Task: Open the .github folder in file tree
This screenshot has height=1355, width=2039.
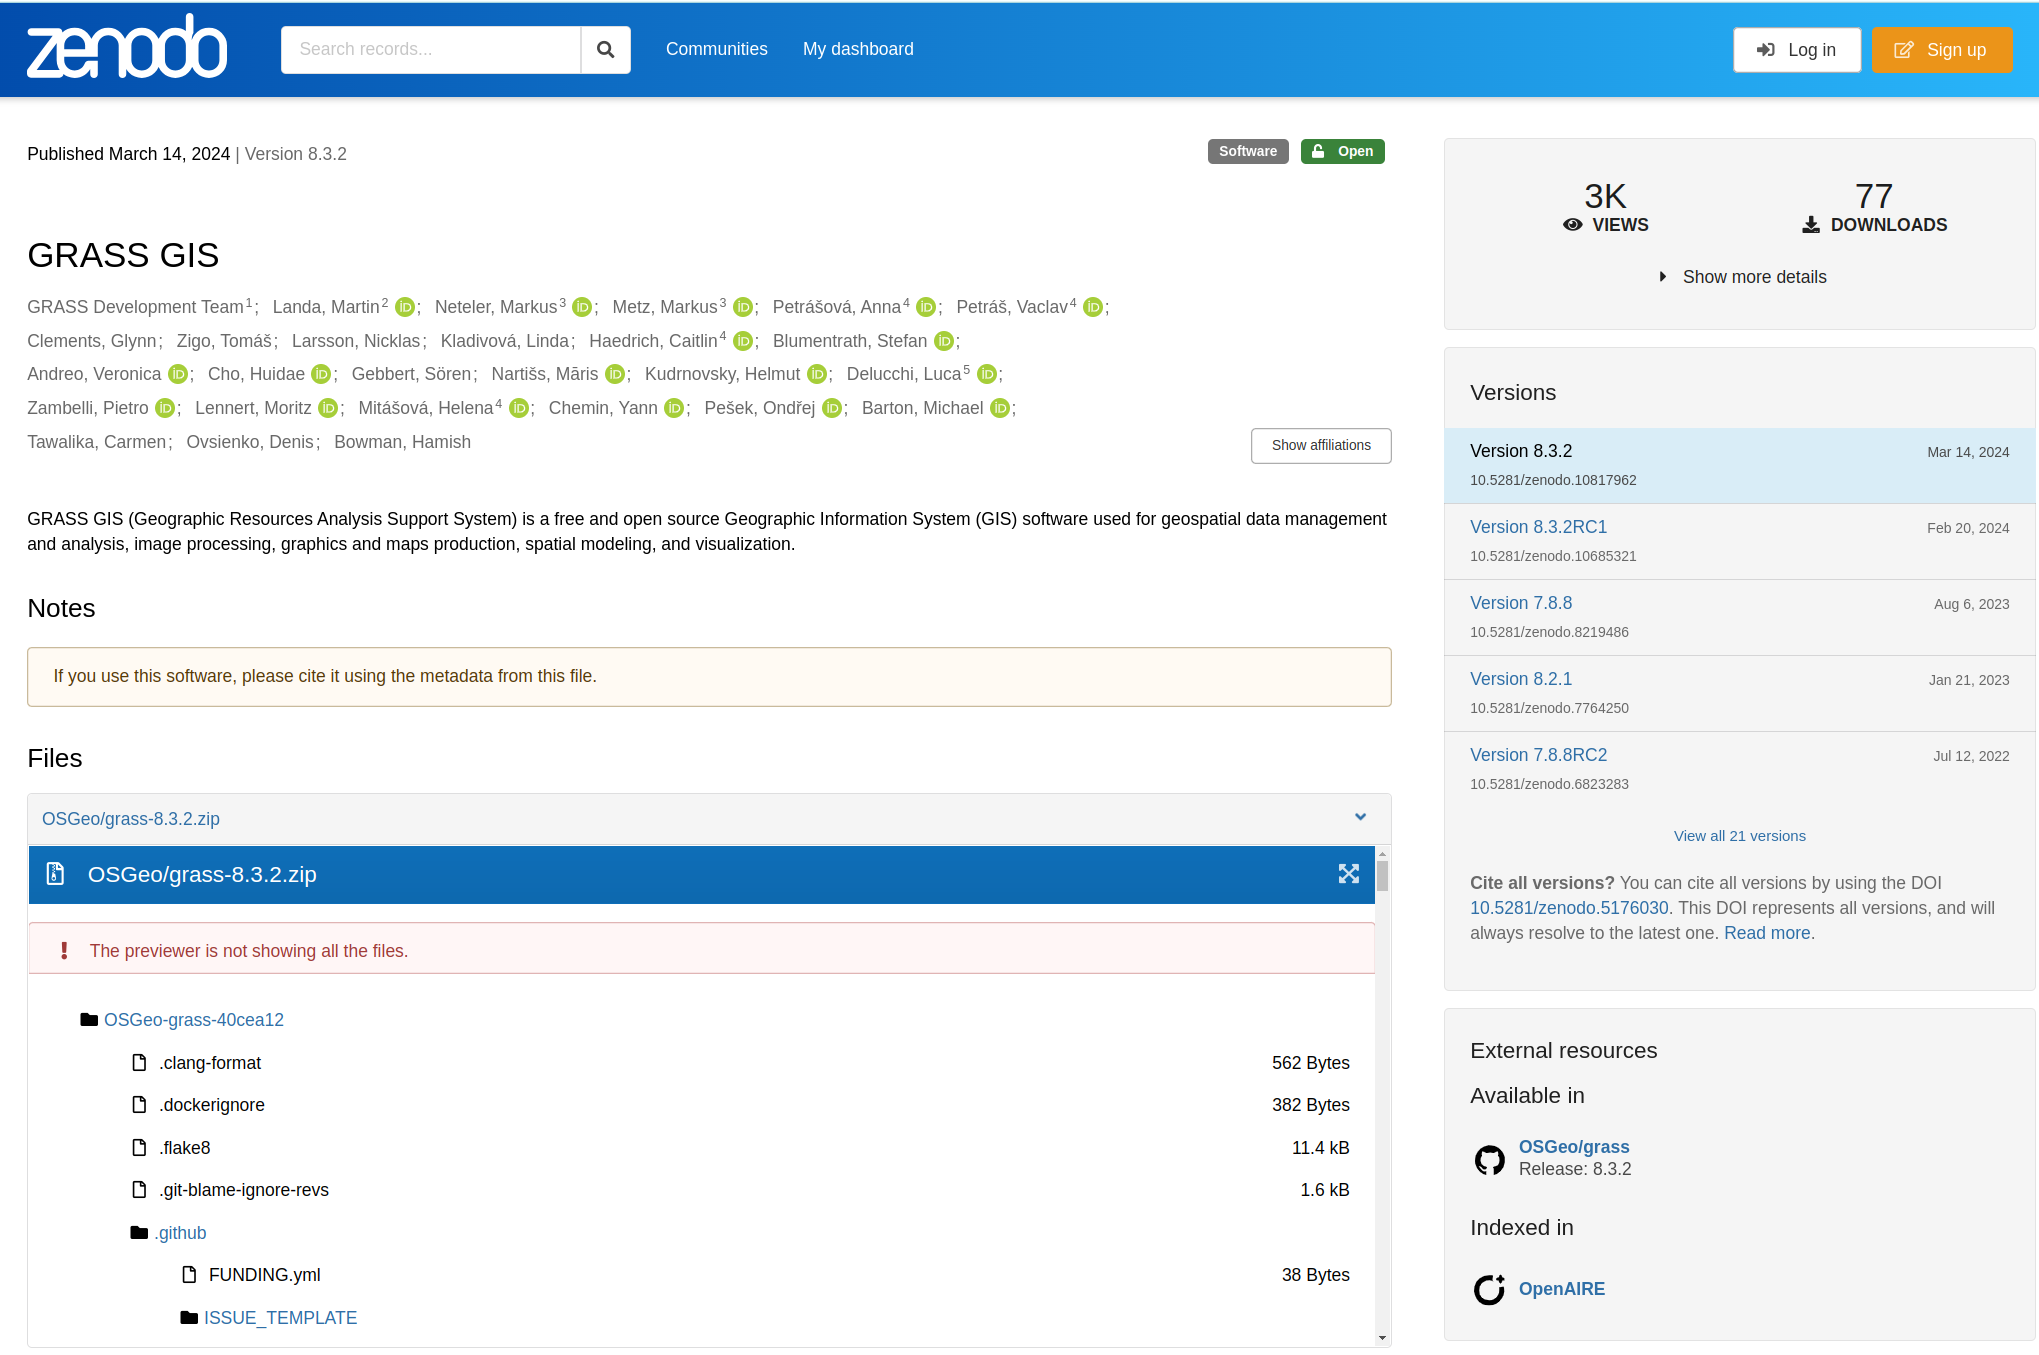Action: tap(180, 1233)
